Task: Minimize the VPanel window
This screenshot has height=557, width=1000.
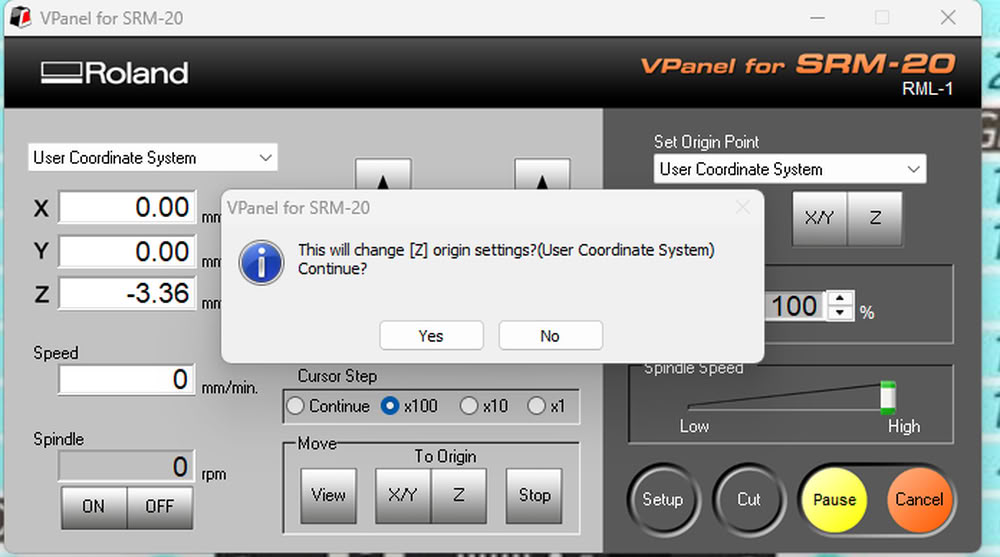Action: pyautogui.click(x=818, y=18)
